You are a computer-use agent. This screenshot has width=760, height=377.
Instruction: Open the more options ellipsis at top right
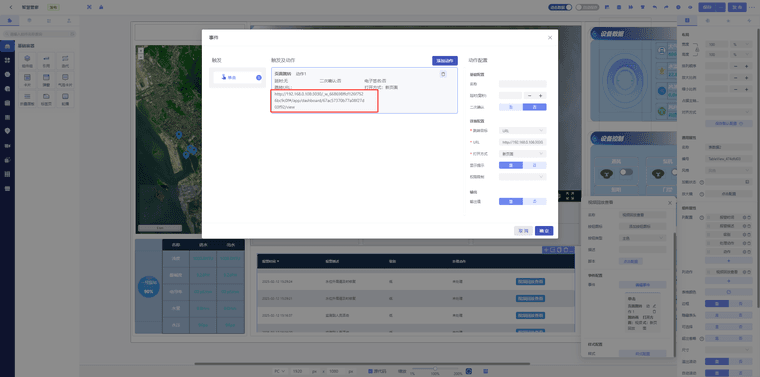pos(752,7)
